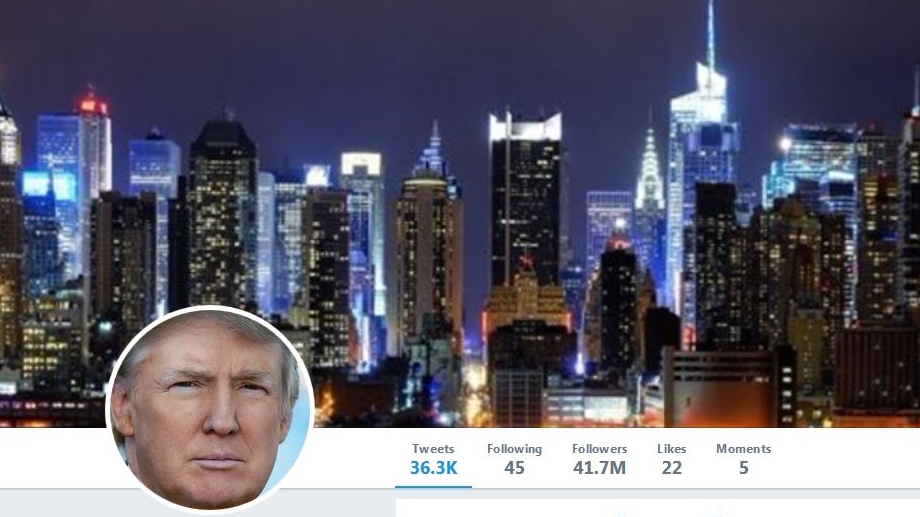This screenshot has width=920, height=517.
Task: Switch to the Following tab
Action: 514,458
